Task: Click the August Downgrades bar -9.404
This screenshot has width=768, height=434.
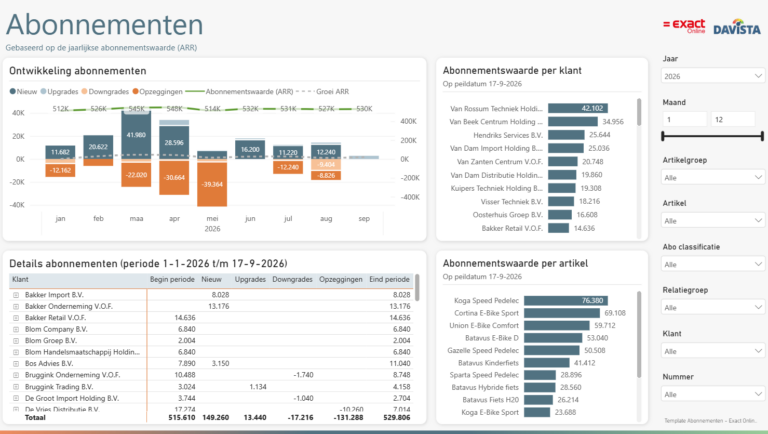Action: 326,165
